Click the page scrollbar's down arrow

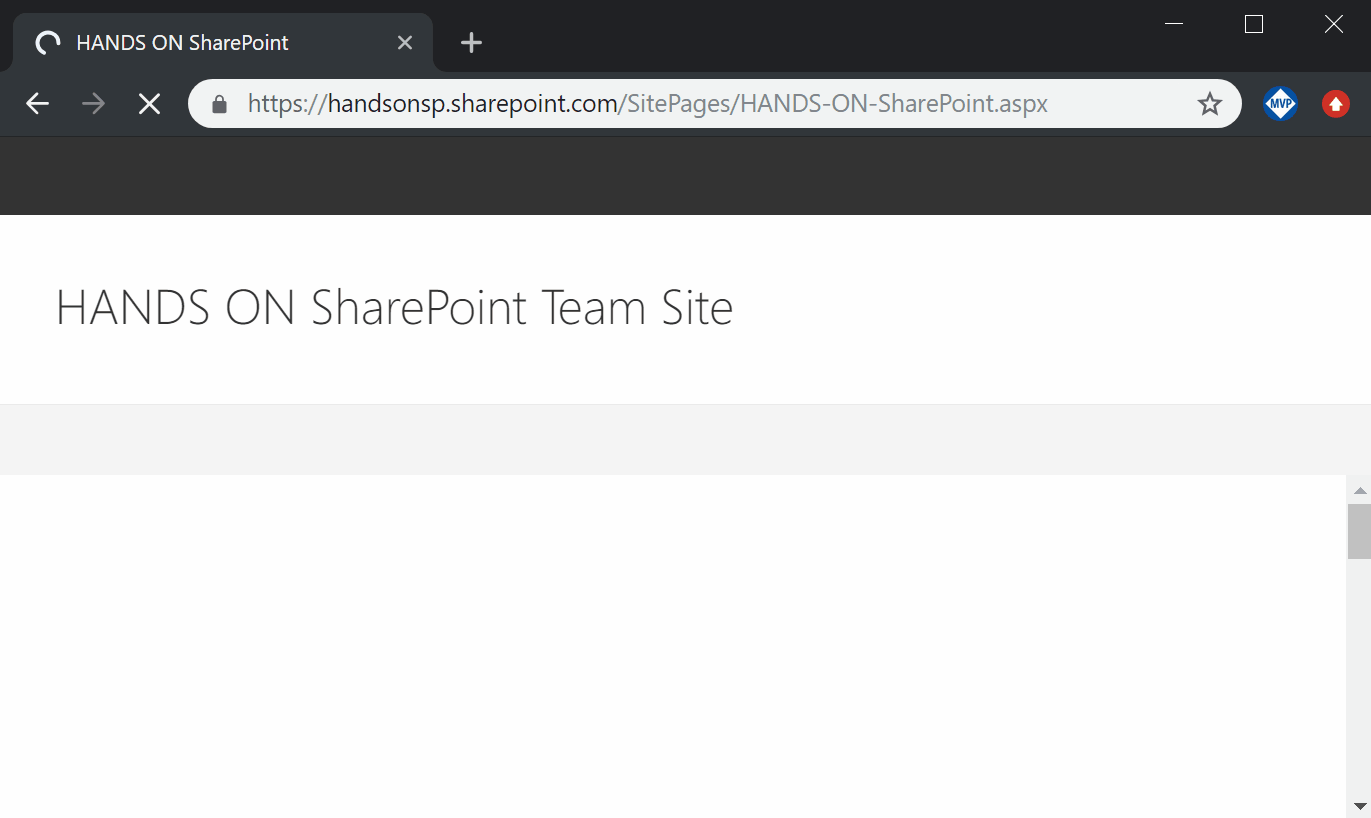point(1359,806)
